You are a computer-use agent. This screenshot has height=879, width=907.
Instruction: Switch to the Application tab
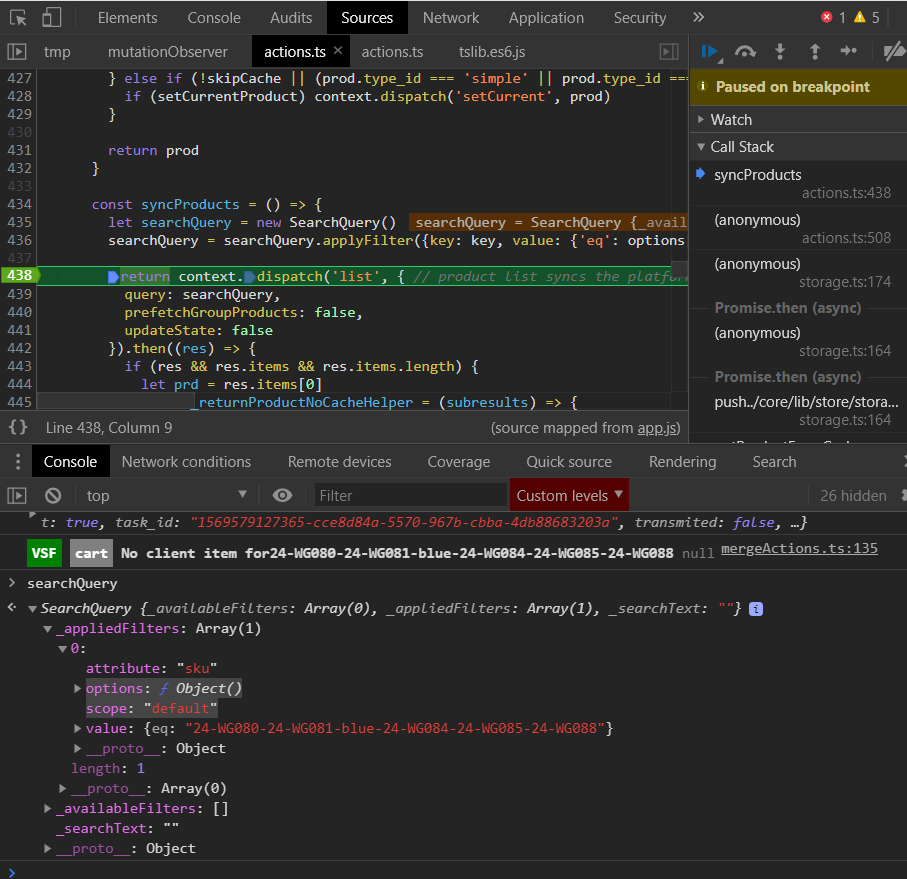tap(546, 18)
